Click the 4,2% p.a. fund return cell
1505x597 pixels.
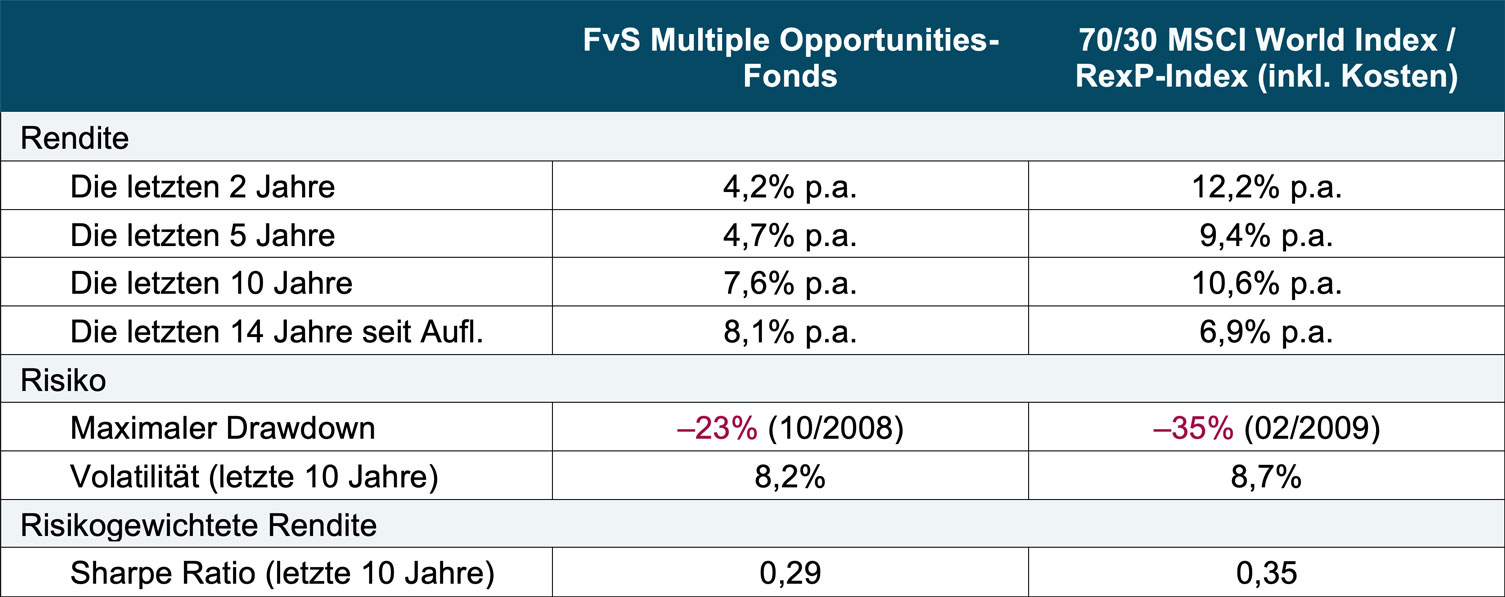pyautogui.click(x=790, y=187)
